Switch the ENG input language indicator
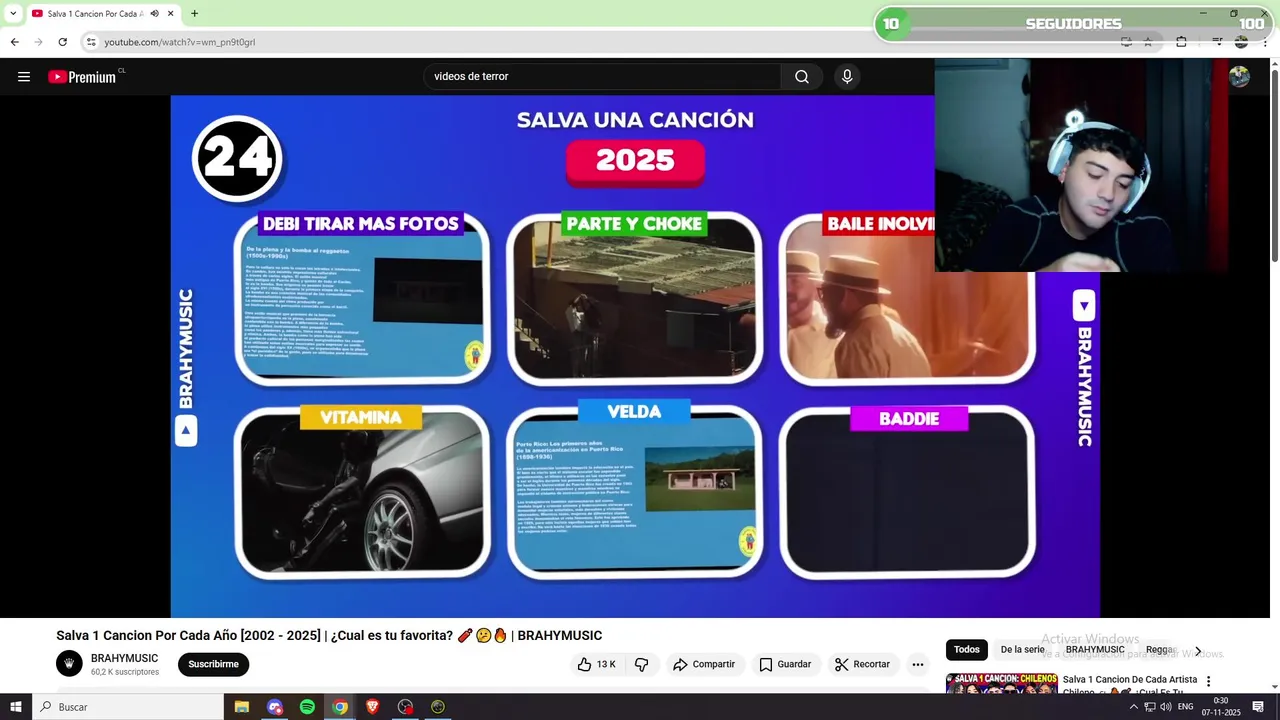Viewport: 1280px width, 720px height. (x=1186, y=707)
